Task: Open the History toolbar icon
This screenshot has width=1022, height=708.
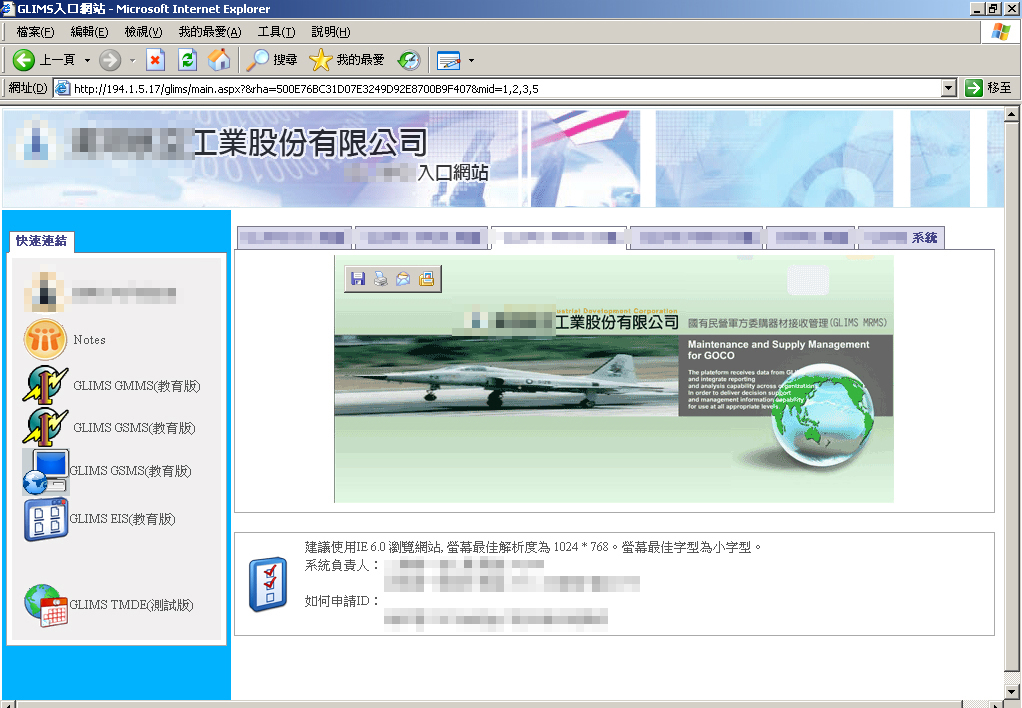Action: click(x=409, y=60)
